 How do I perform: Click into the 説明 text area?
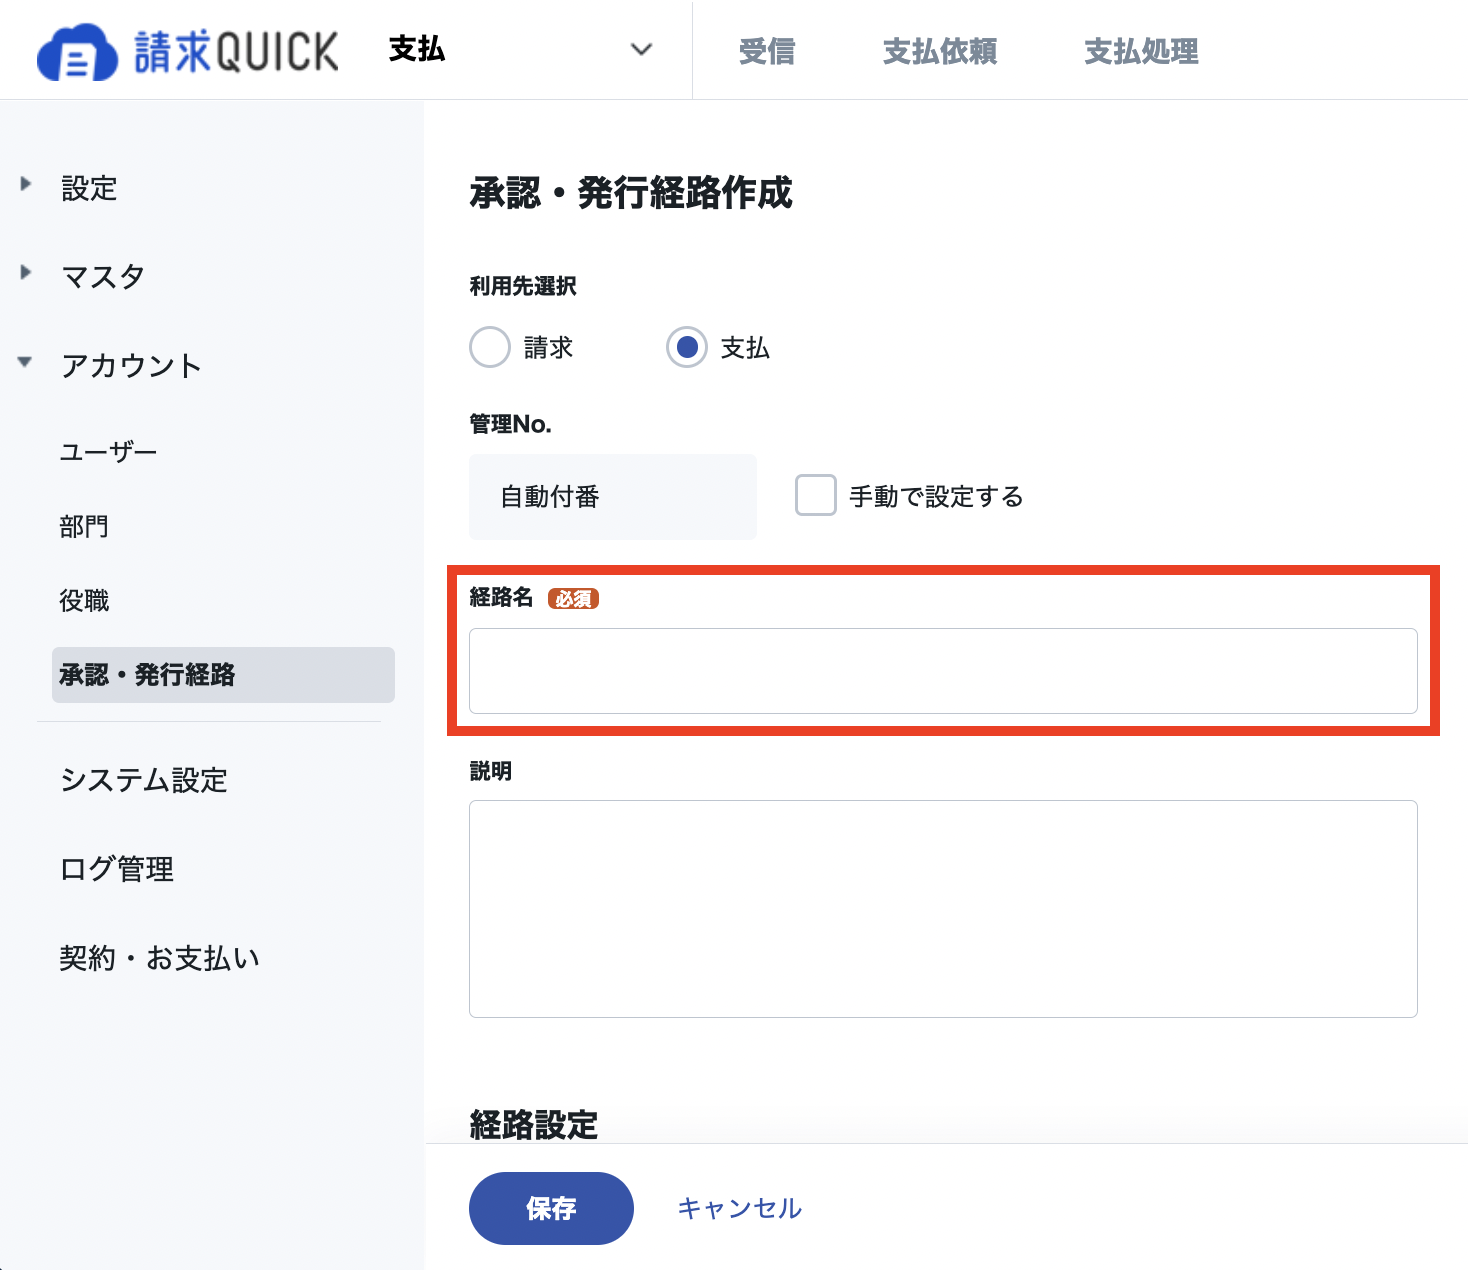(943, 909)
